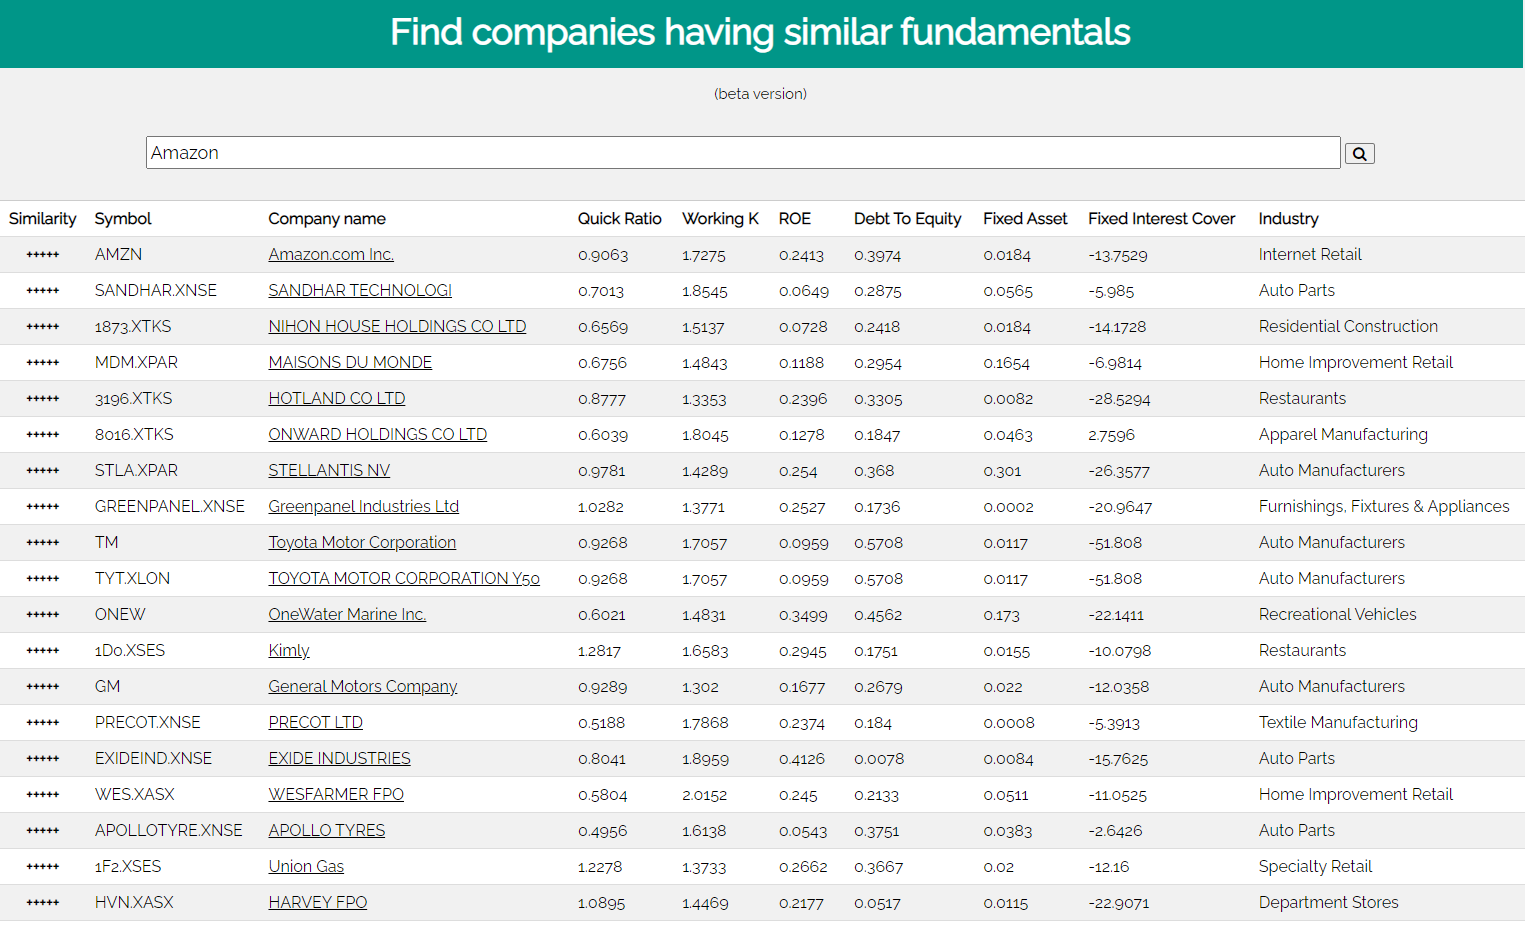Visit the MAISONS DU MONDE link
Screen dimensions: 1525x926
[350, 363]
